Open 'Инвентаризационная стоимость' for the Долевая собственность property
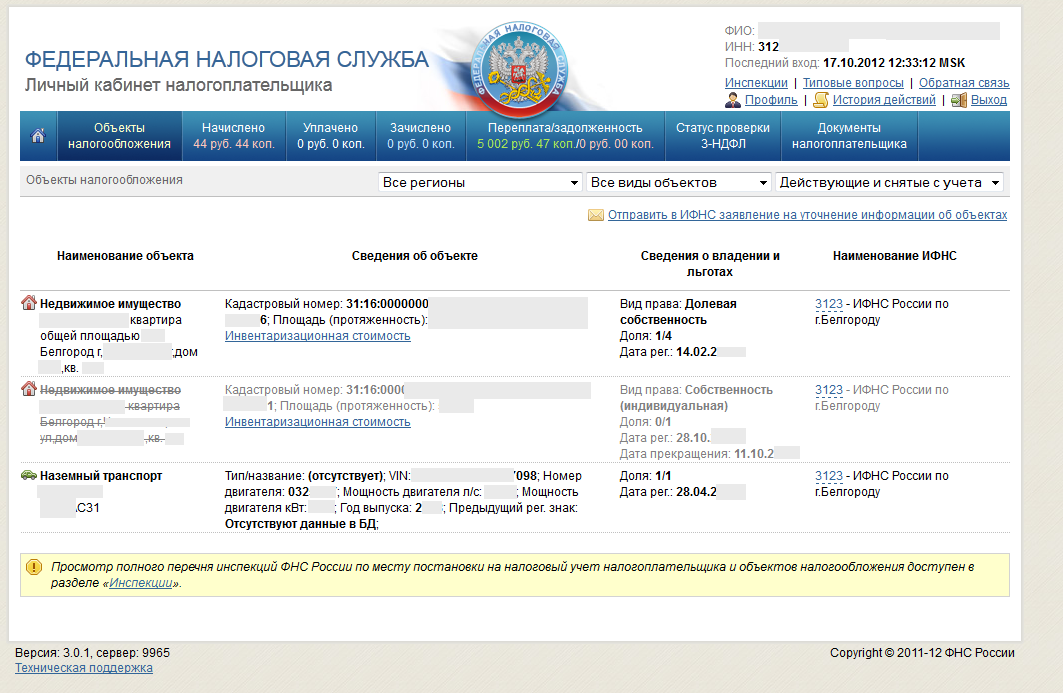Image resolution: width=1063 pixels, height=693 pixels. click(x=317, y=336)
